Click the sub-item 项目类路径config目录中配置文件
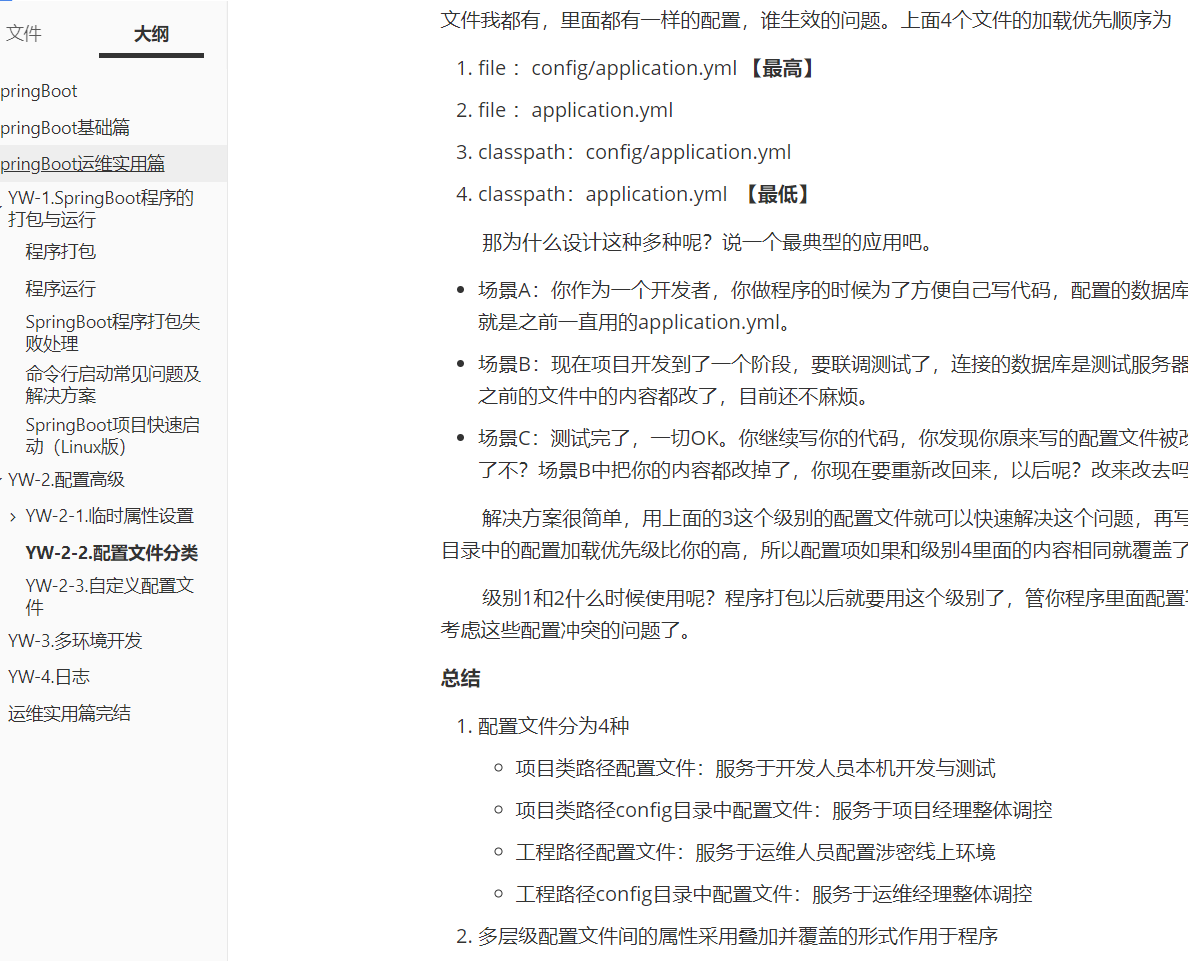 [784, 810]
